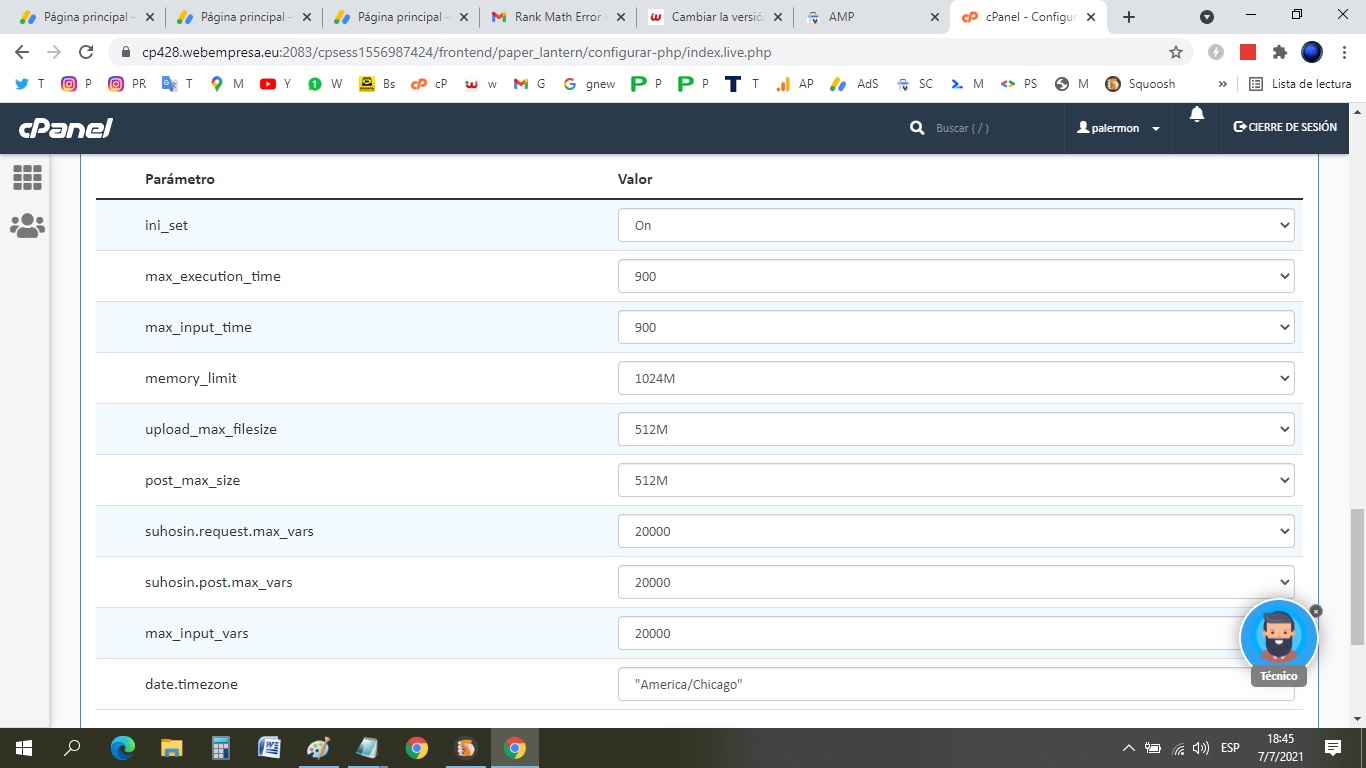Image resolution: width=1366 pixels, height=768 pixels.
Task: Open the YouTube bookmark labeled Y
Action: click(x=275, y=84)
